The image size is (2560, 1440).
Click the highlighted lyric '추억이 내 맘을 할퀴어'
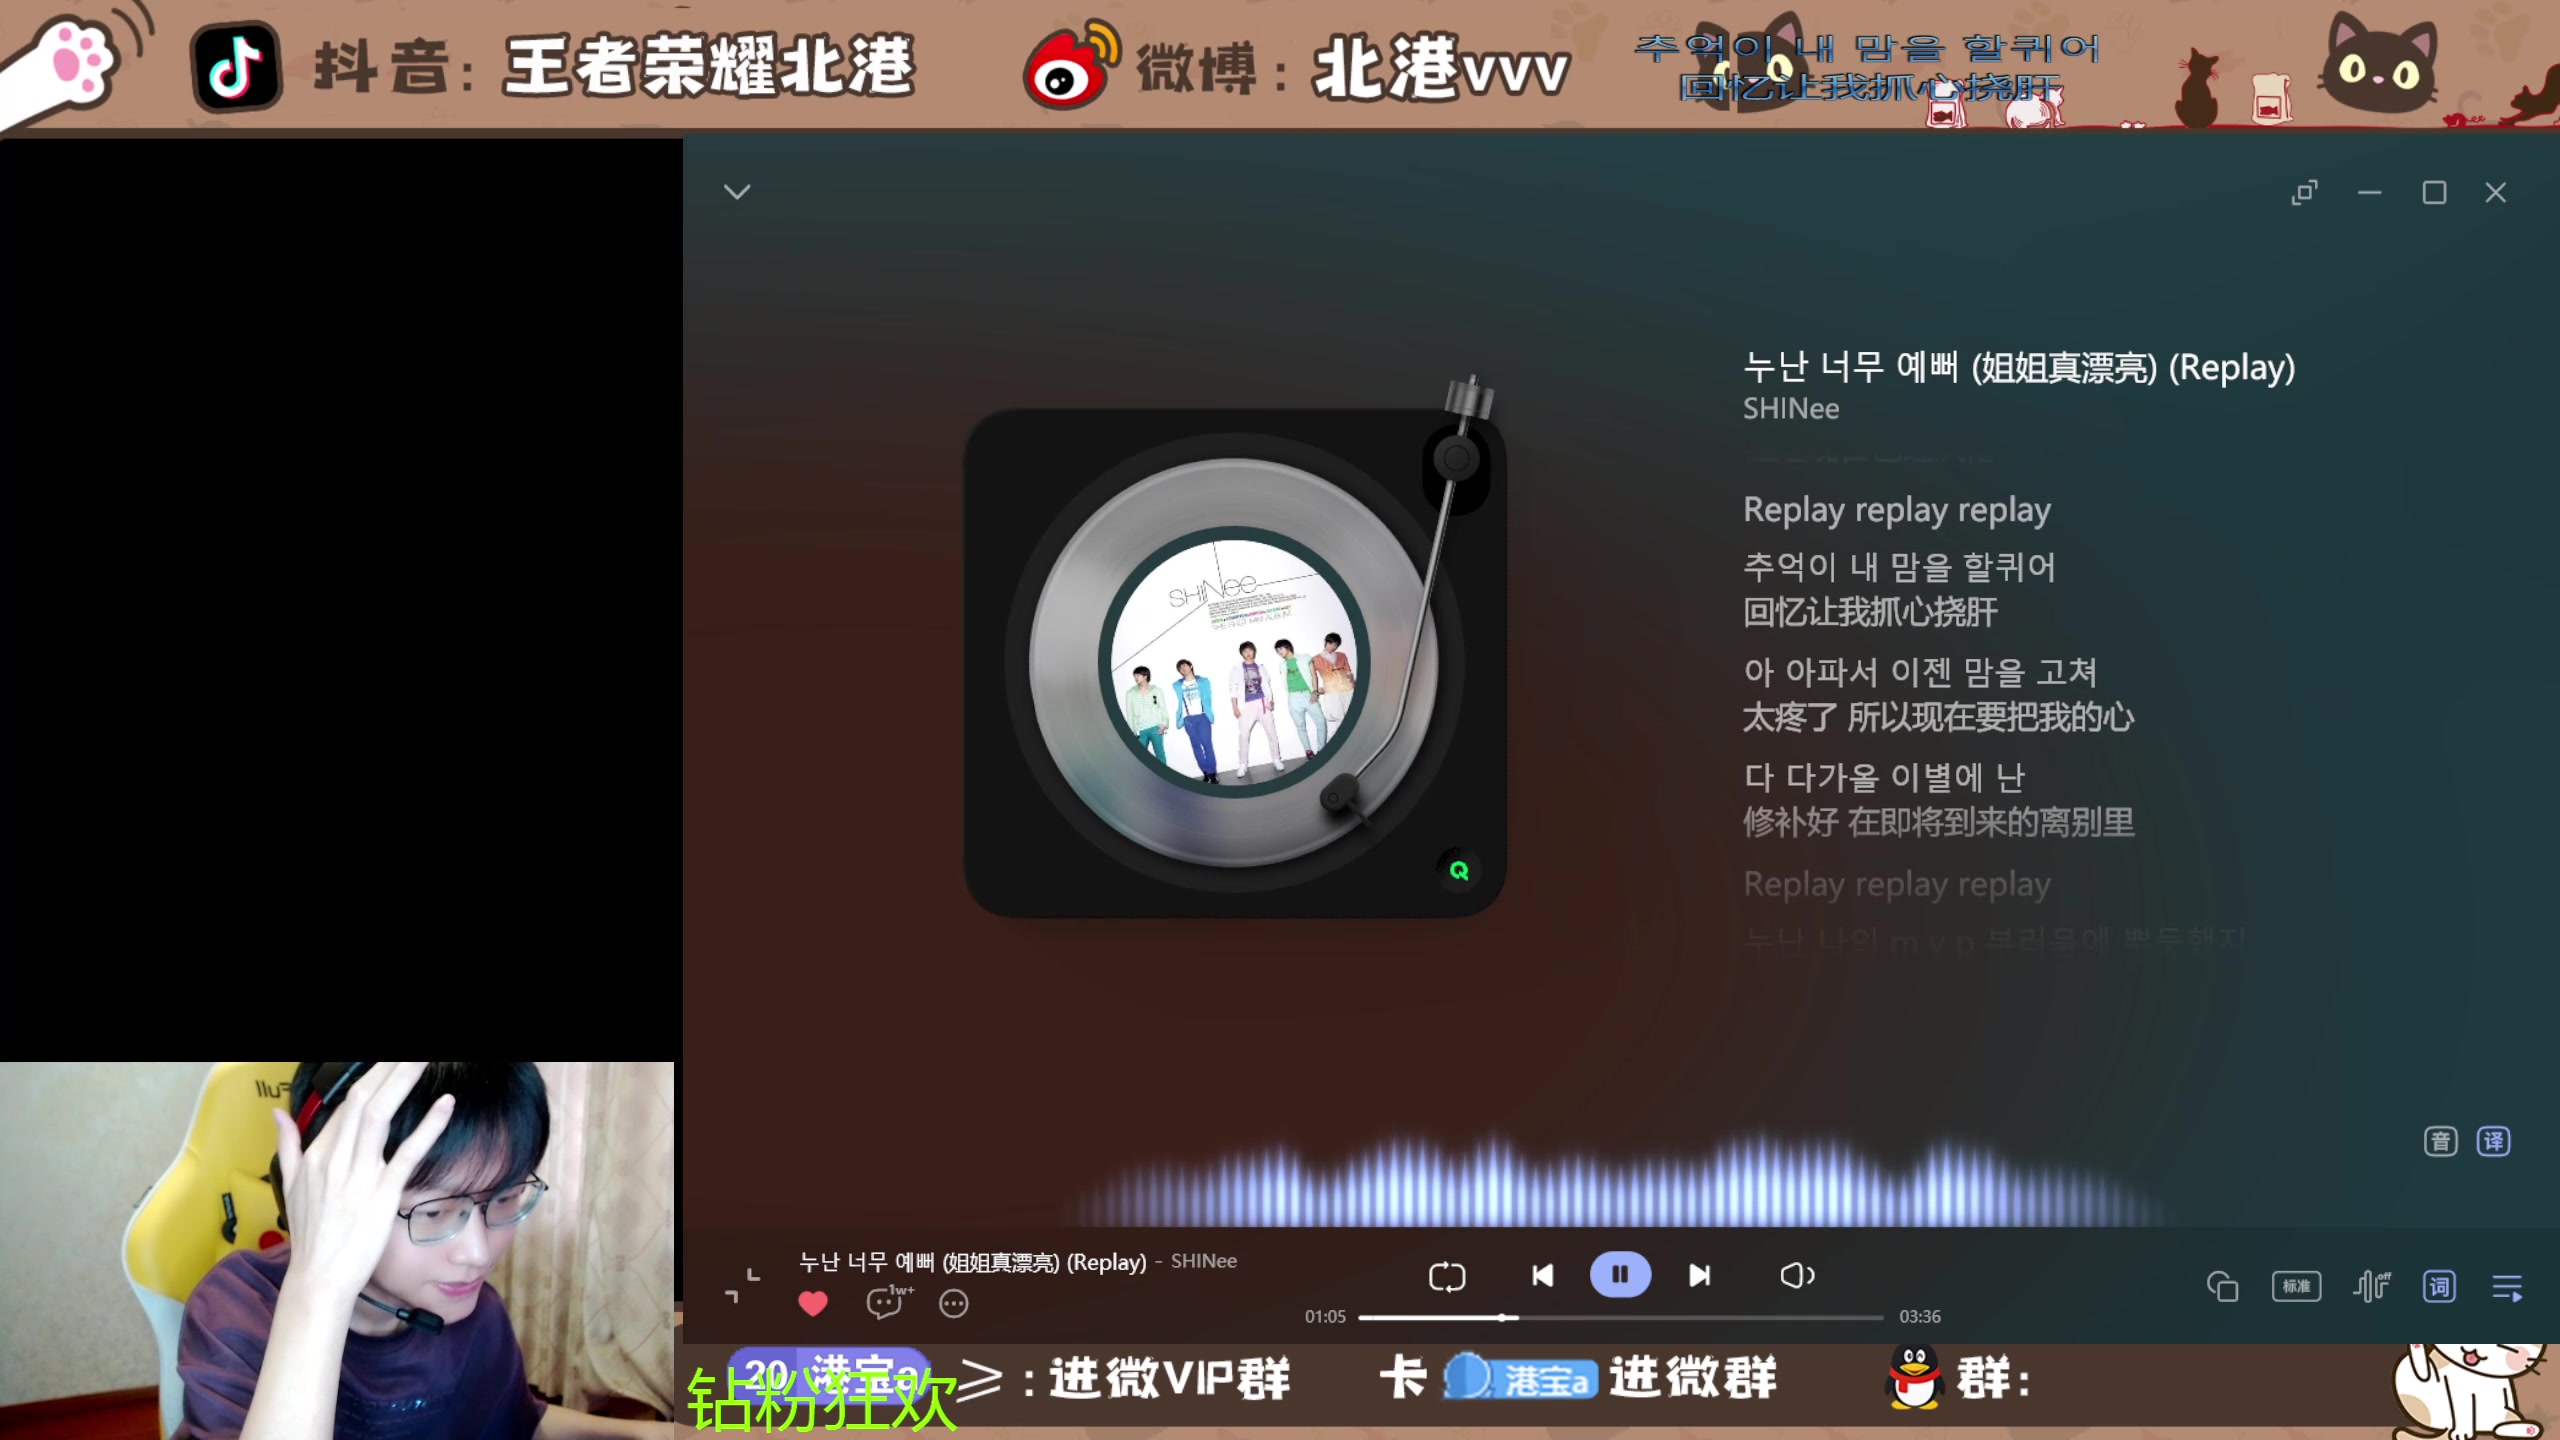pos(1899,567)
